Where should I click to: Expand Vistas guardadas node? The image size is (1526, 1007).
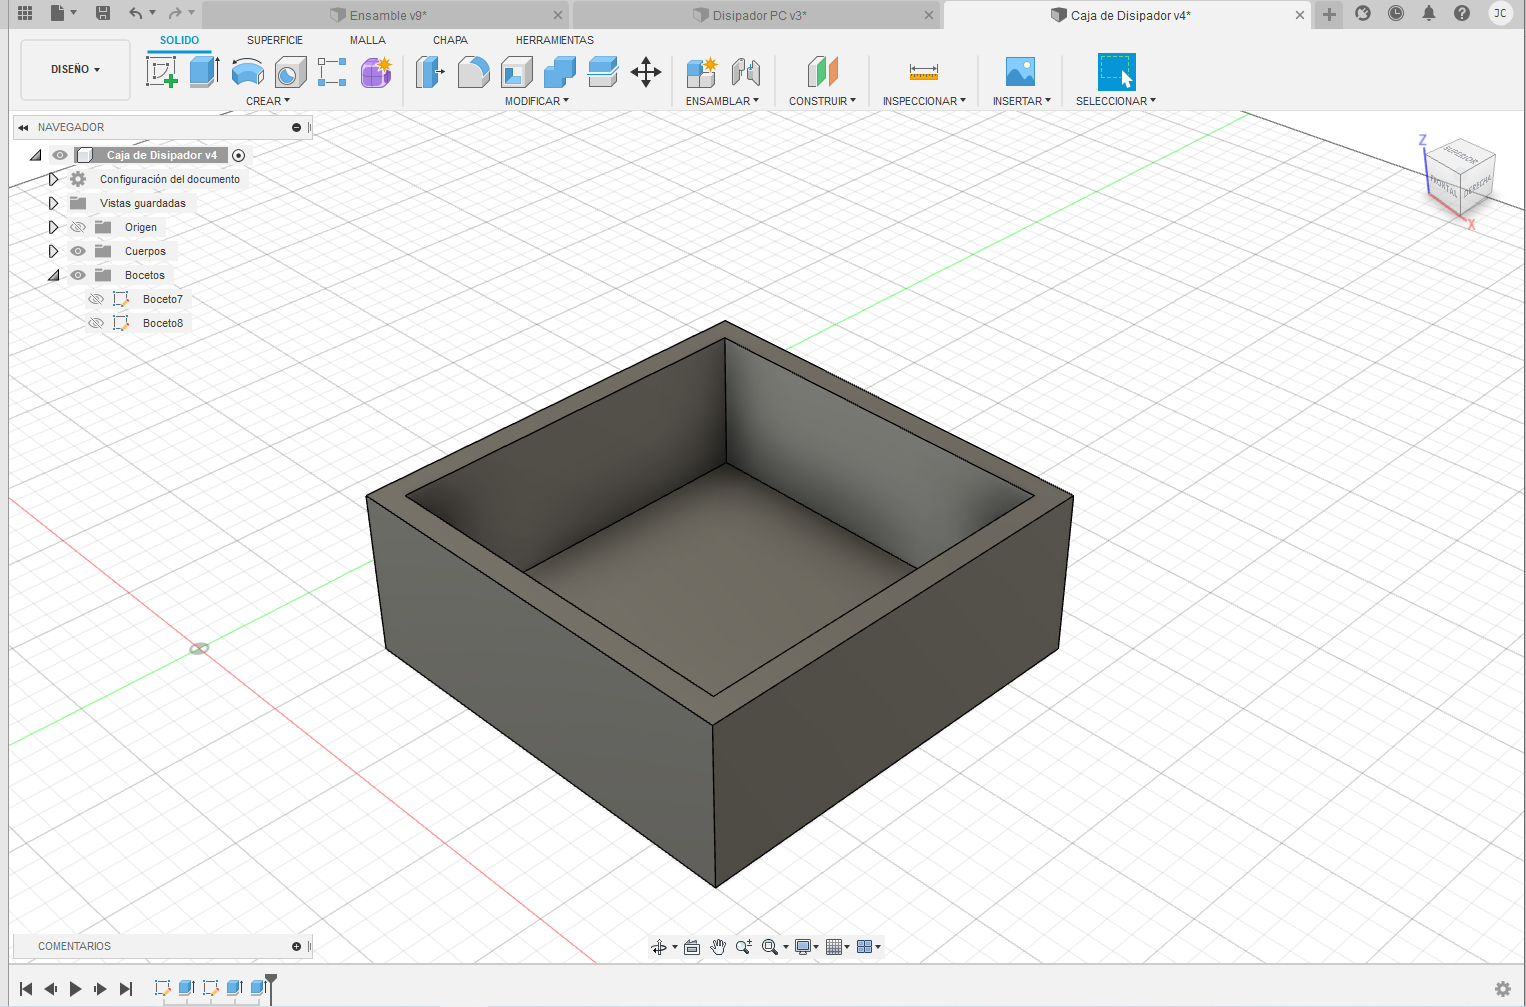point(54,203)
